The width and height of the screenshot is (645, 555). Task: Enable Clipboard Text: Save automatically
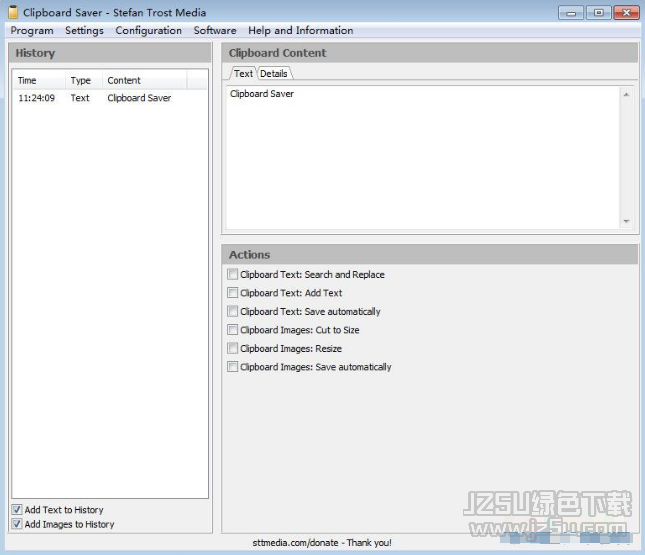232,311
